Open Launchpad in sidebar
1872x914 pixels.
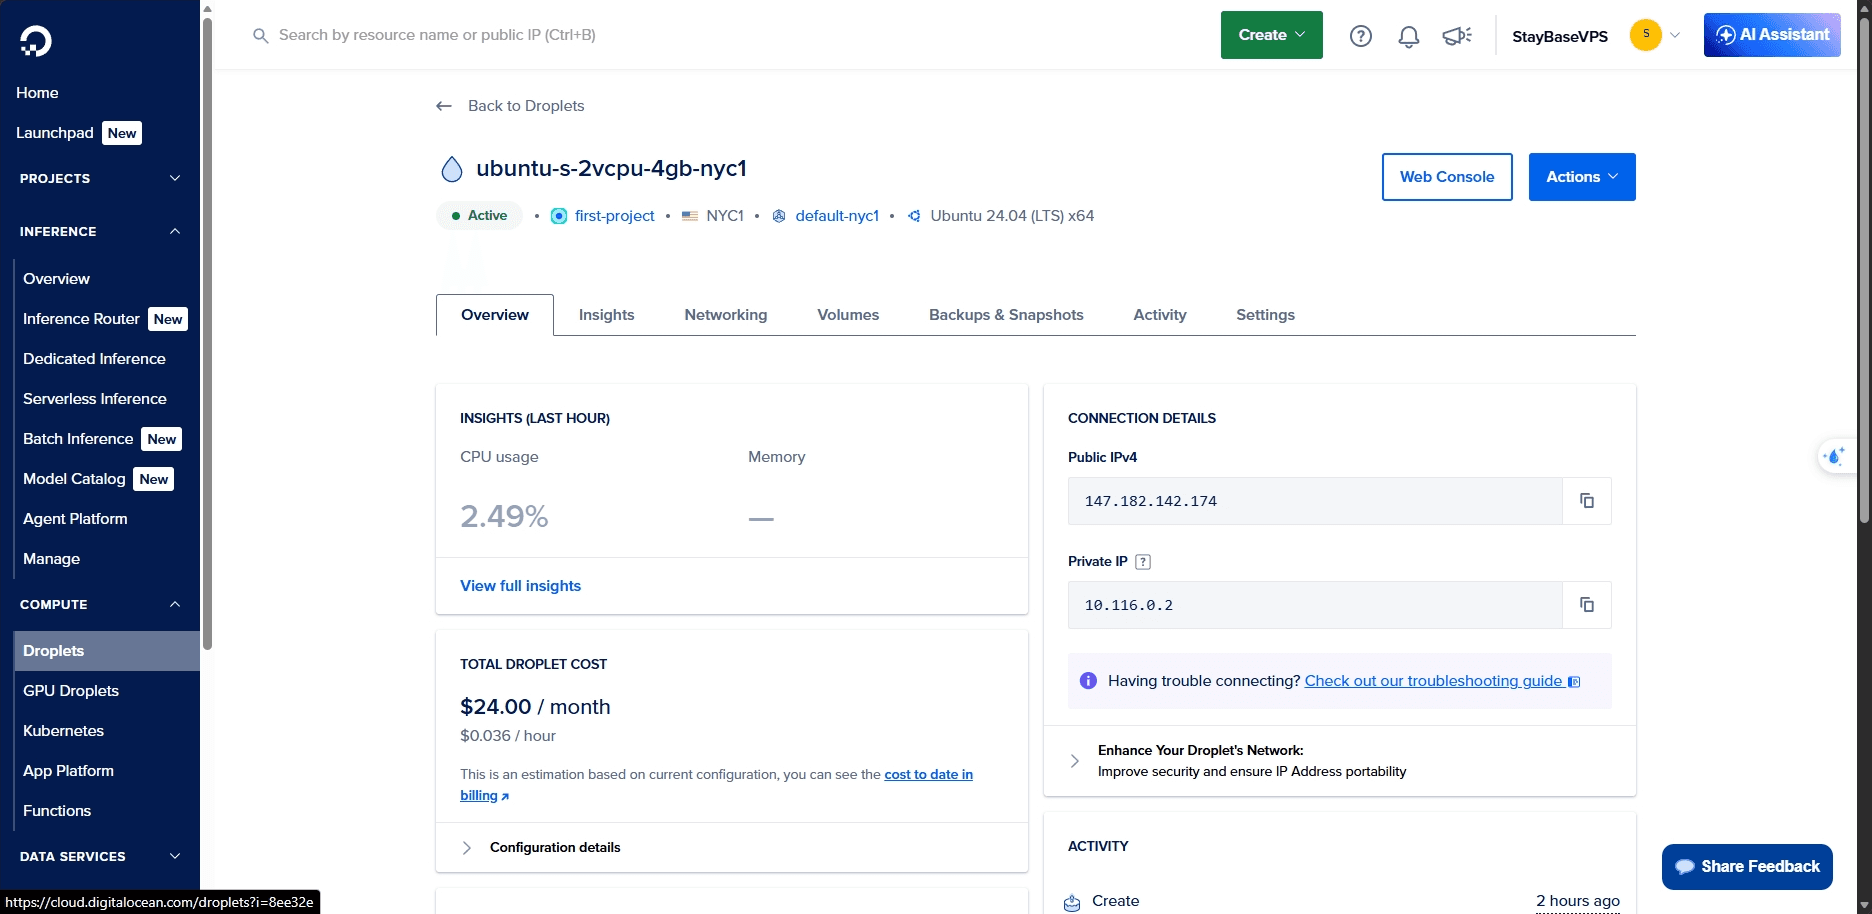55,133
